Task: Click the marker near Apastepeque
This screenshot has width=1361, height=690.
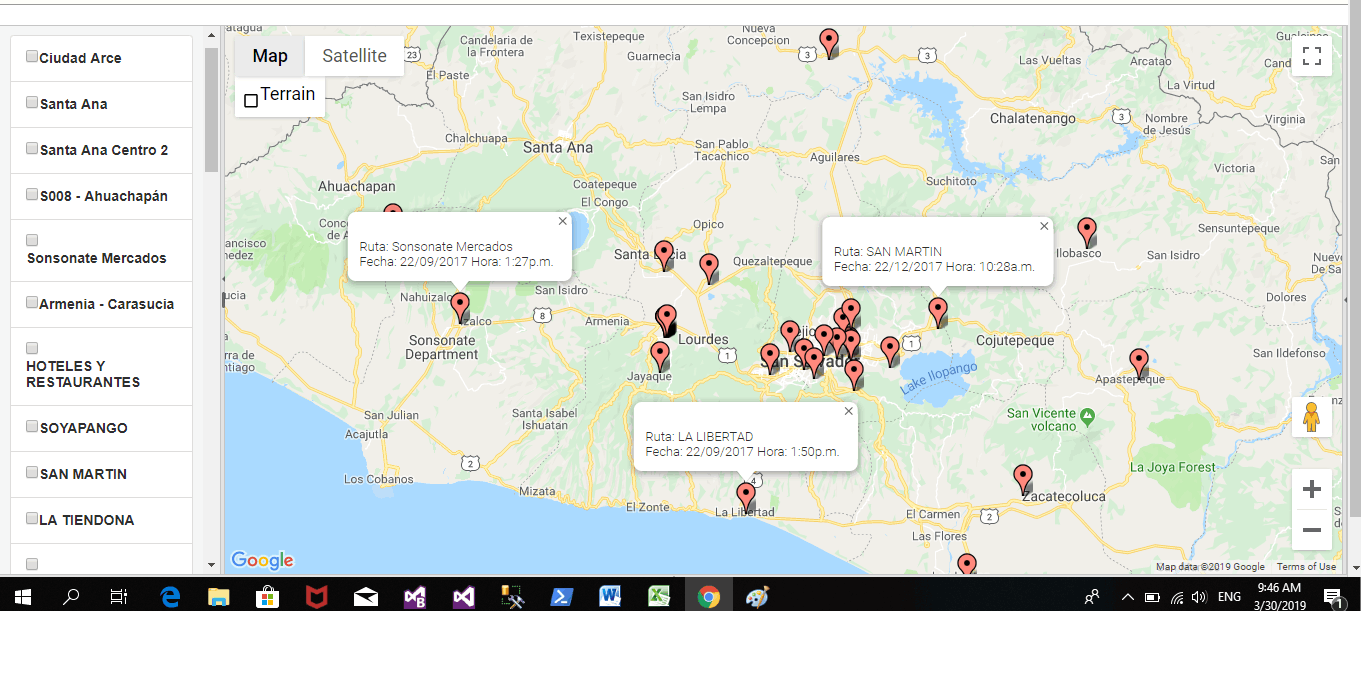Action: tap(1138, 362)
